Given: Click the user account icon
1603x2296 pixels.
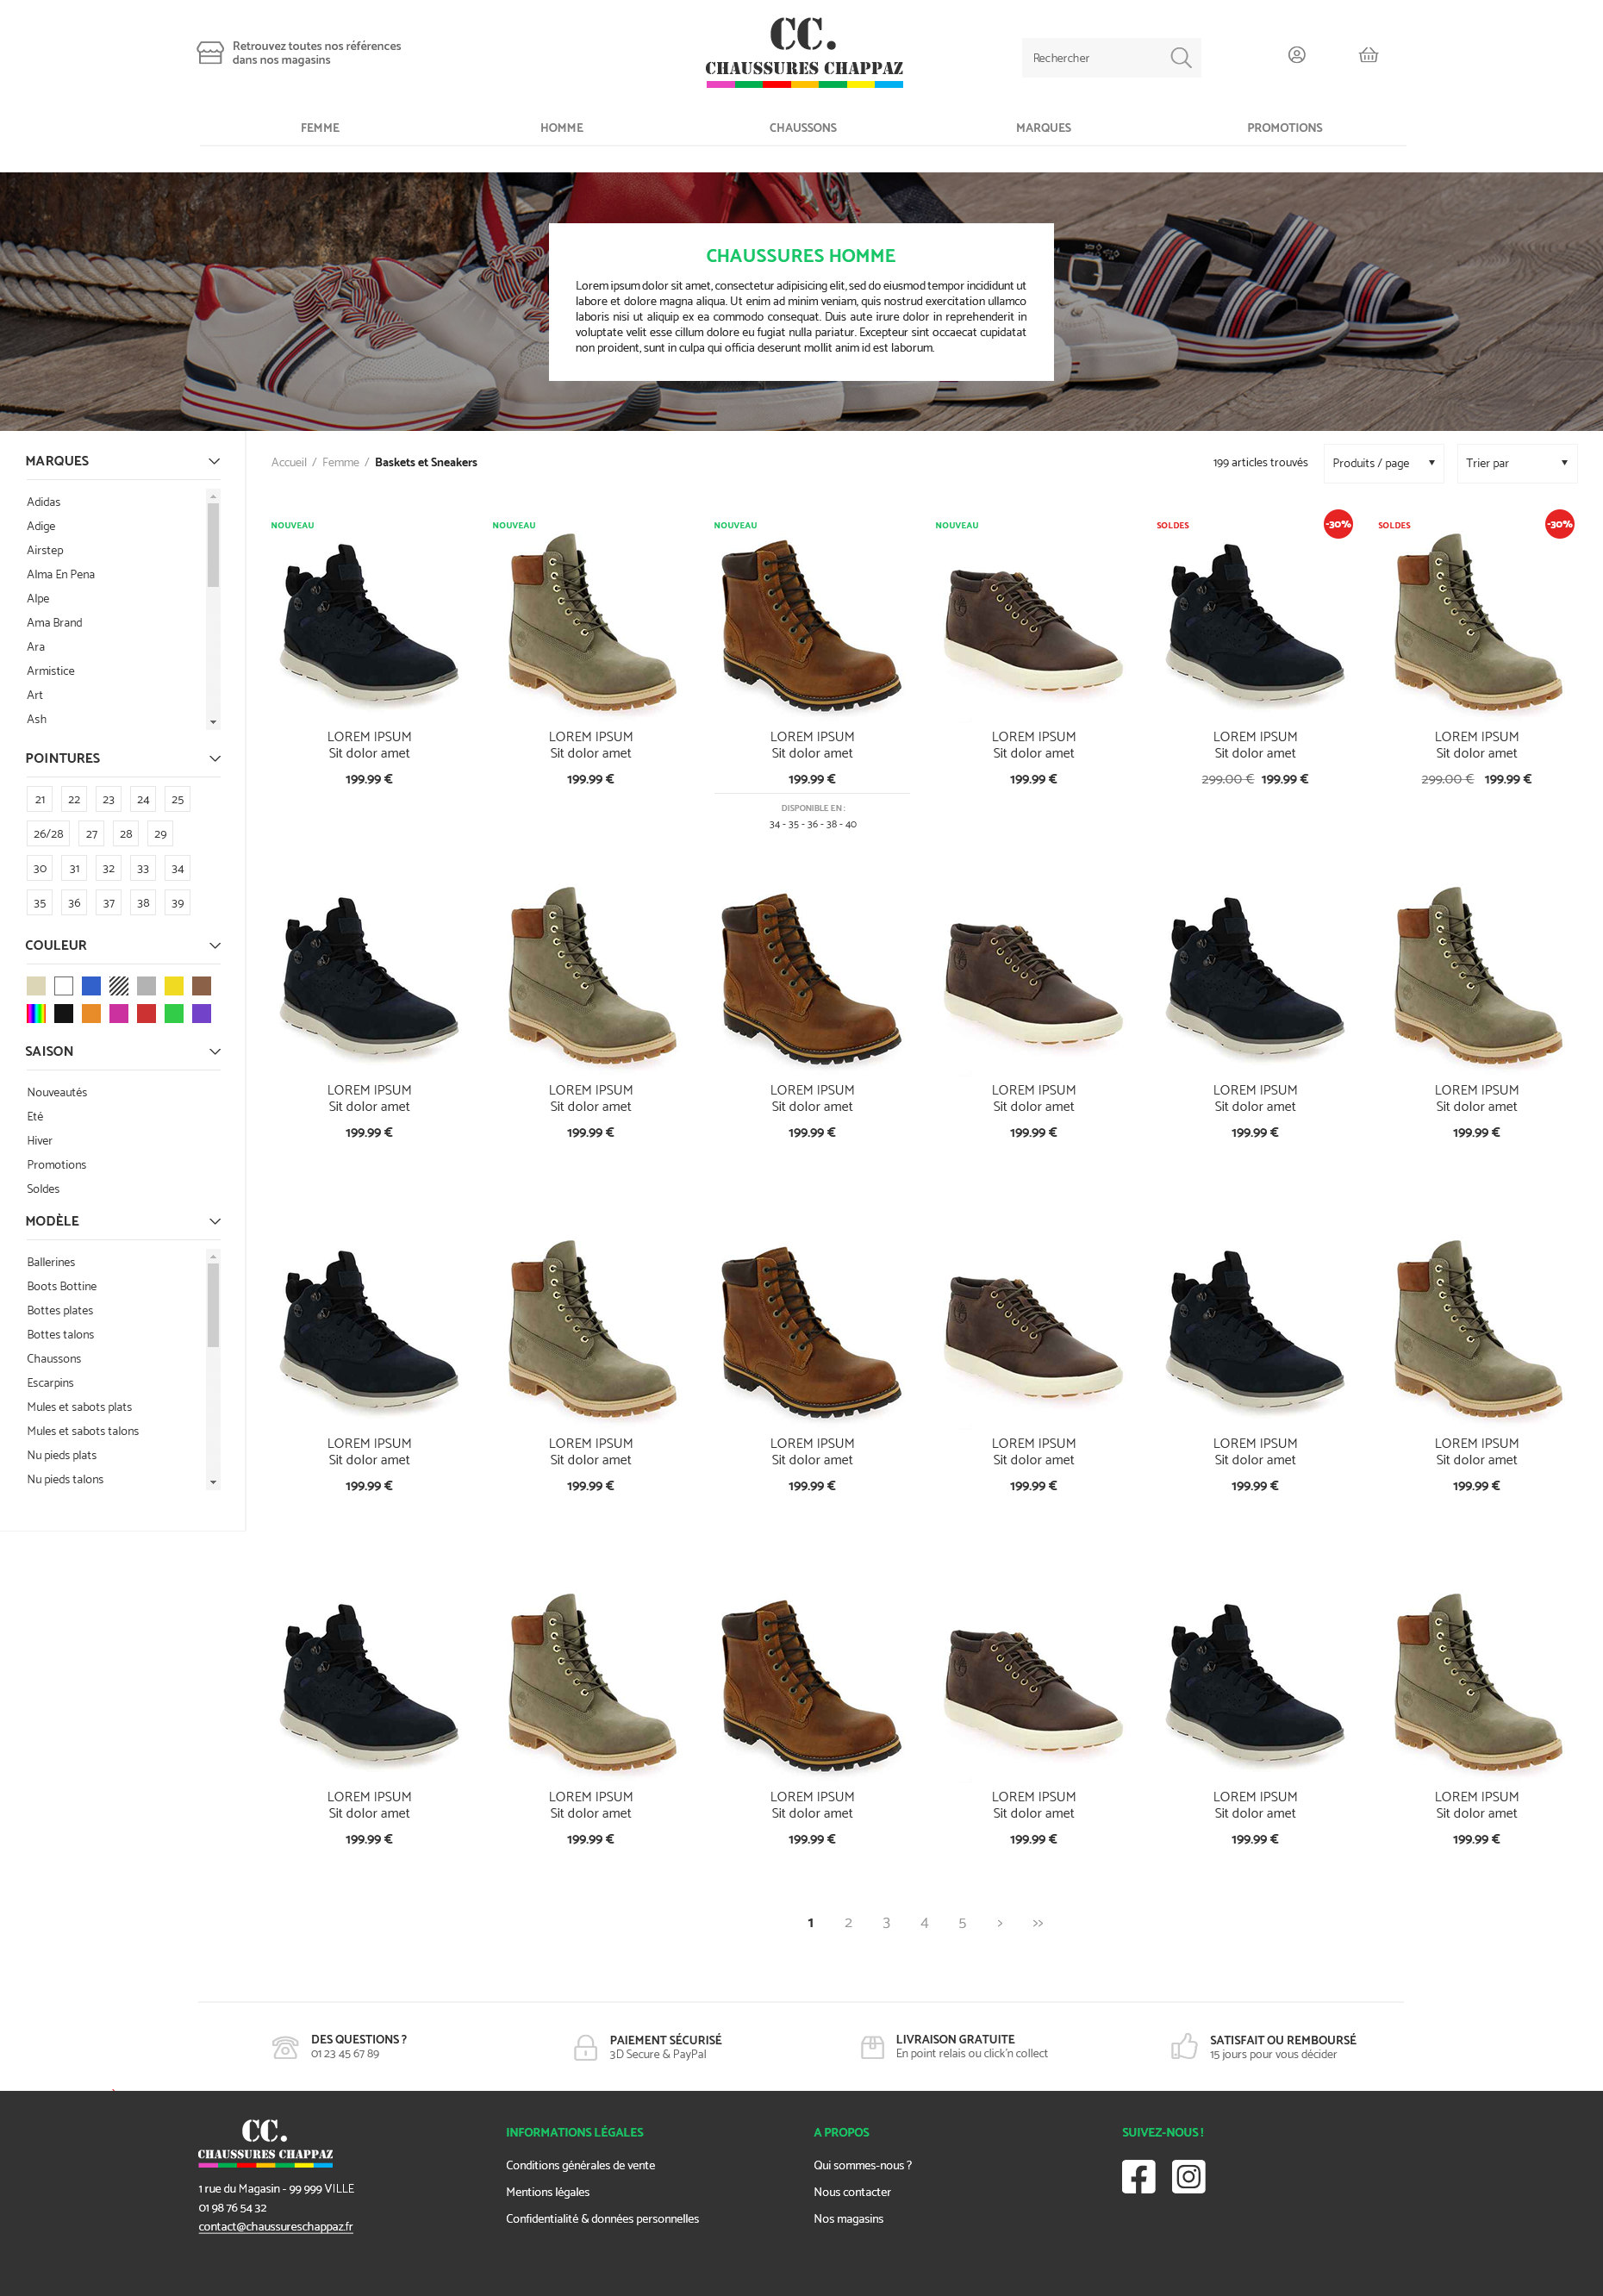Looking at the screenshot, I should [1297, 55].
